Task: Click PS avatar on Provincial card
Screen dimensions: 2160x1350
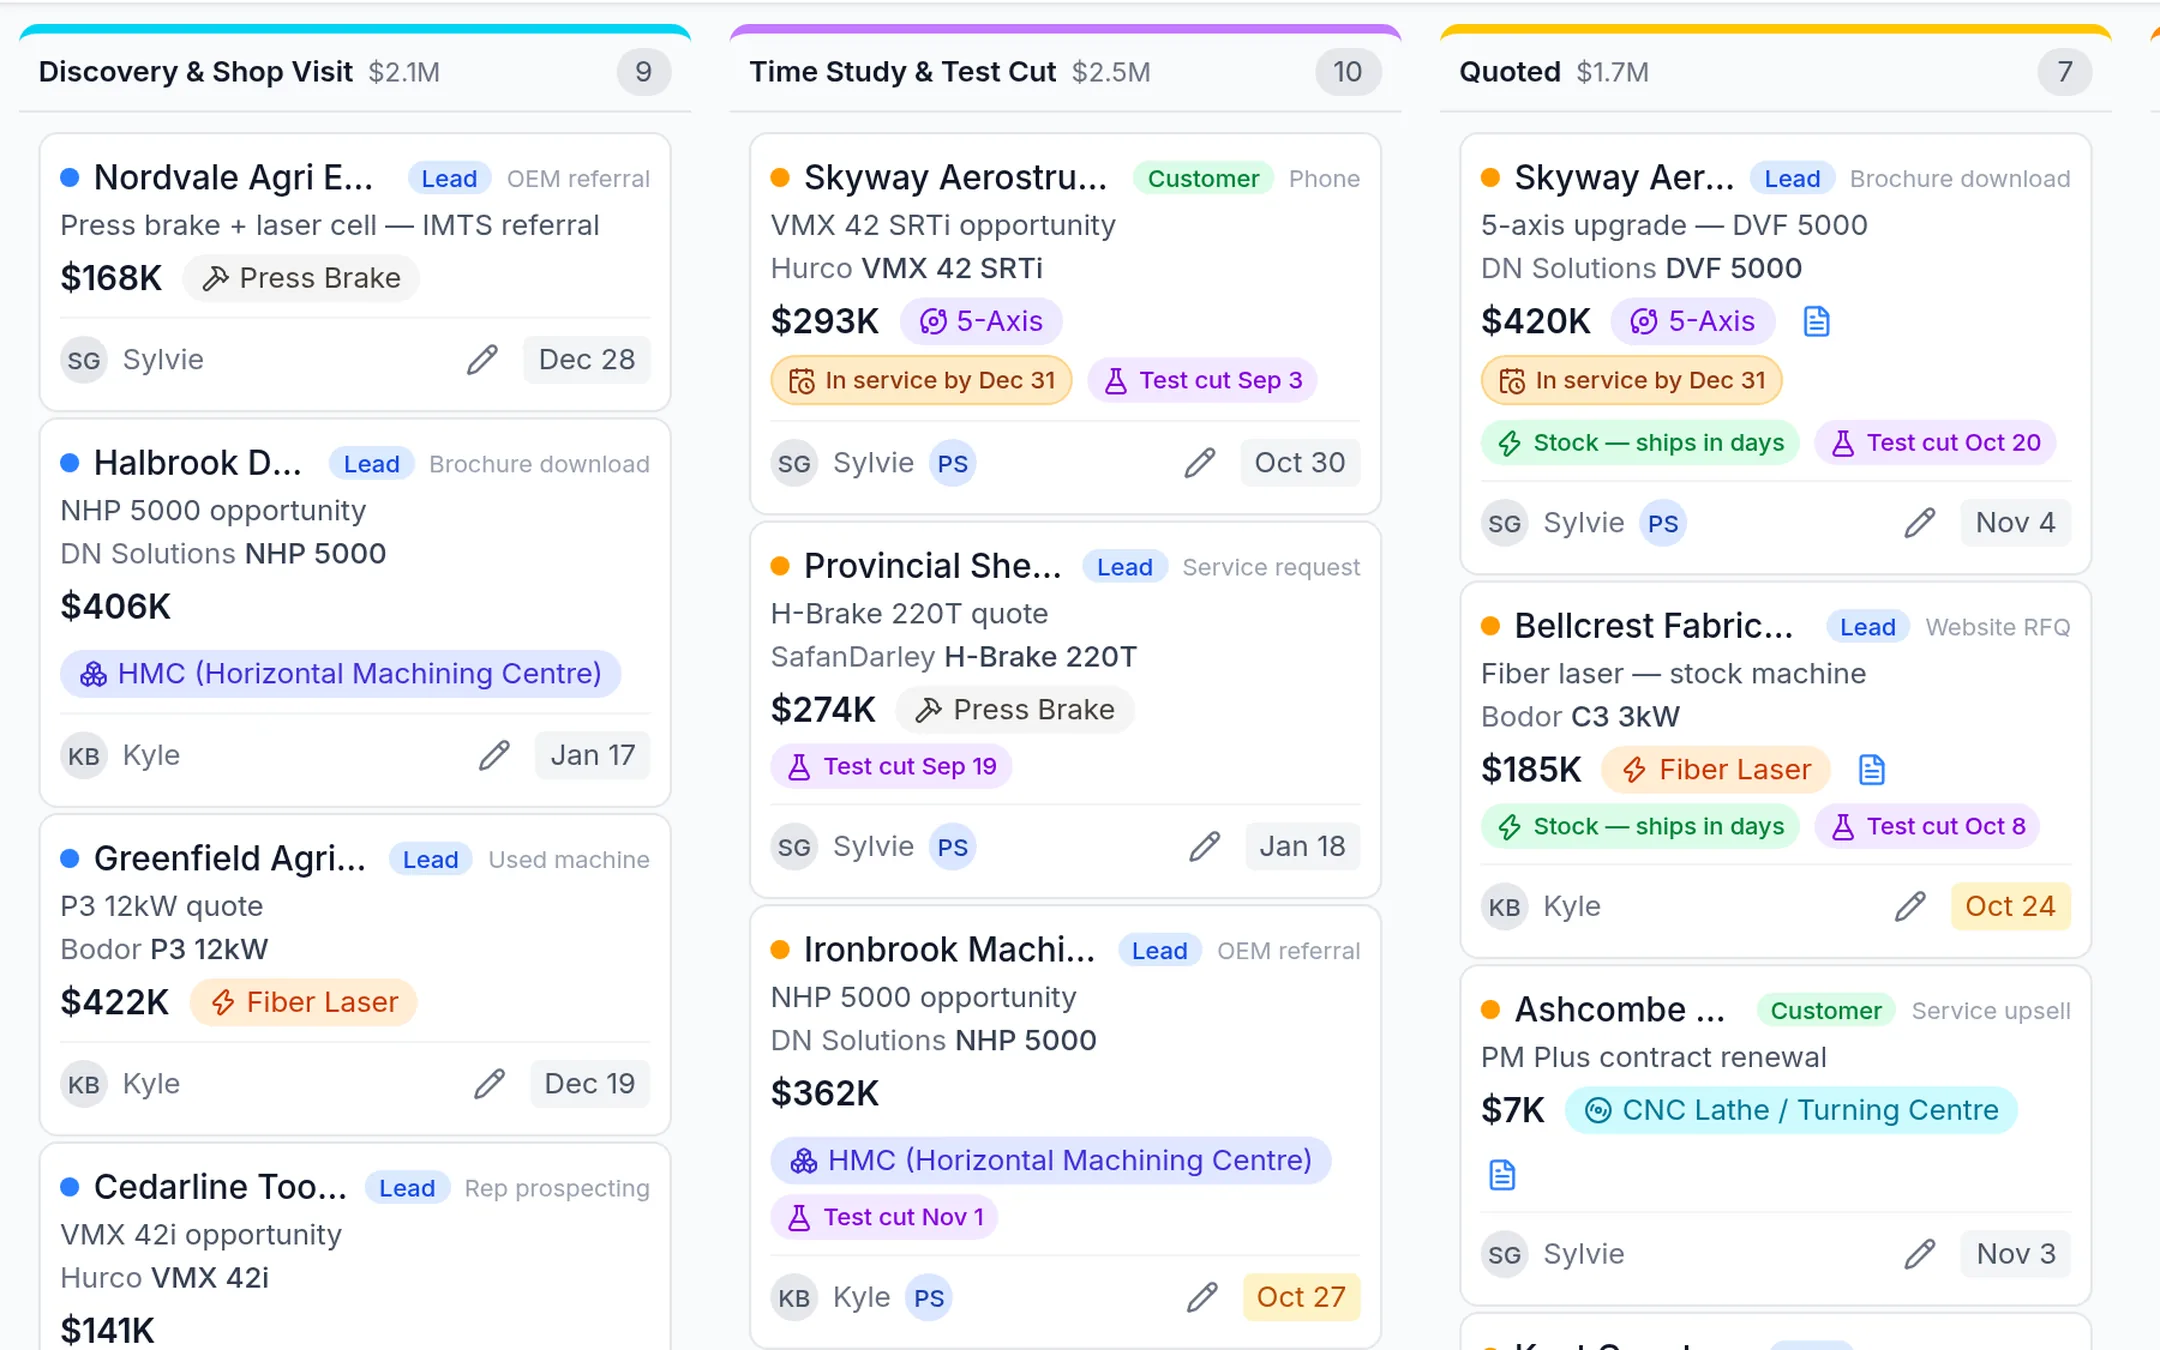Action: tap(952, 847)
